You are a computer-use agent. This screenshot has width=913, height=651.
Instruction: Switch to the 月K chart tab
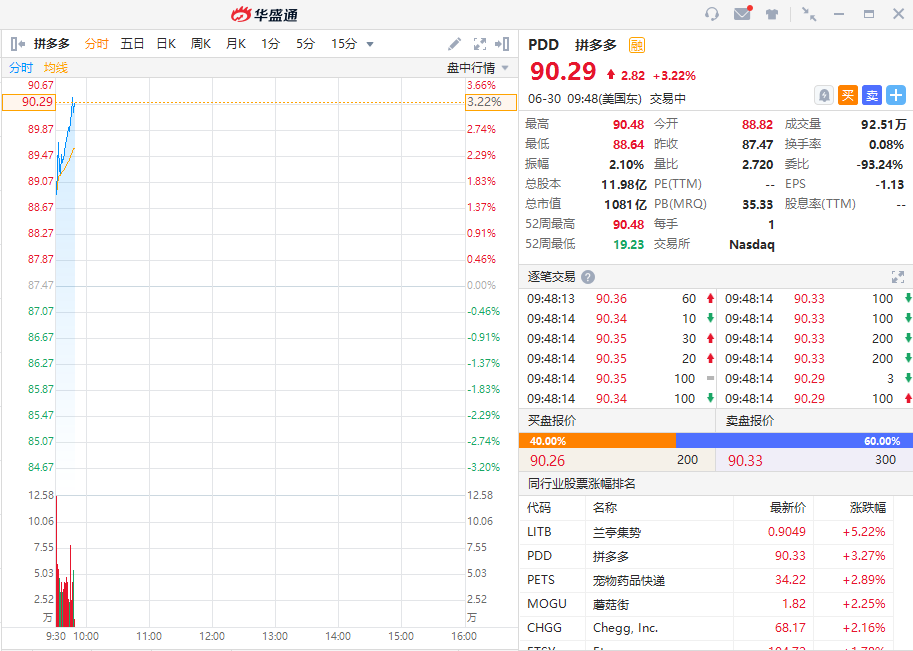click(236, 44)
